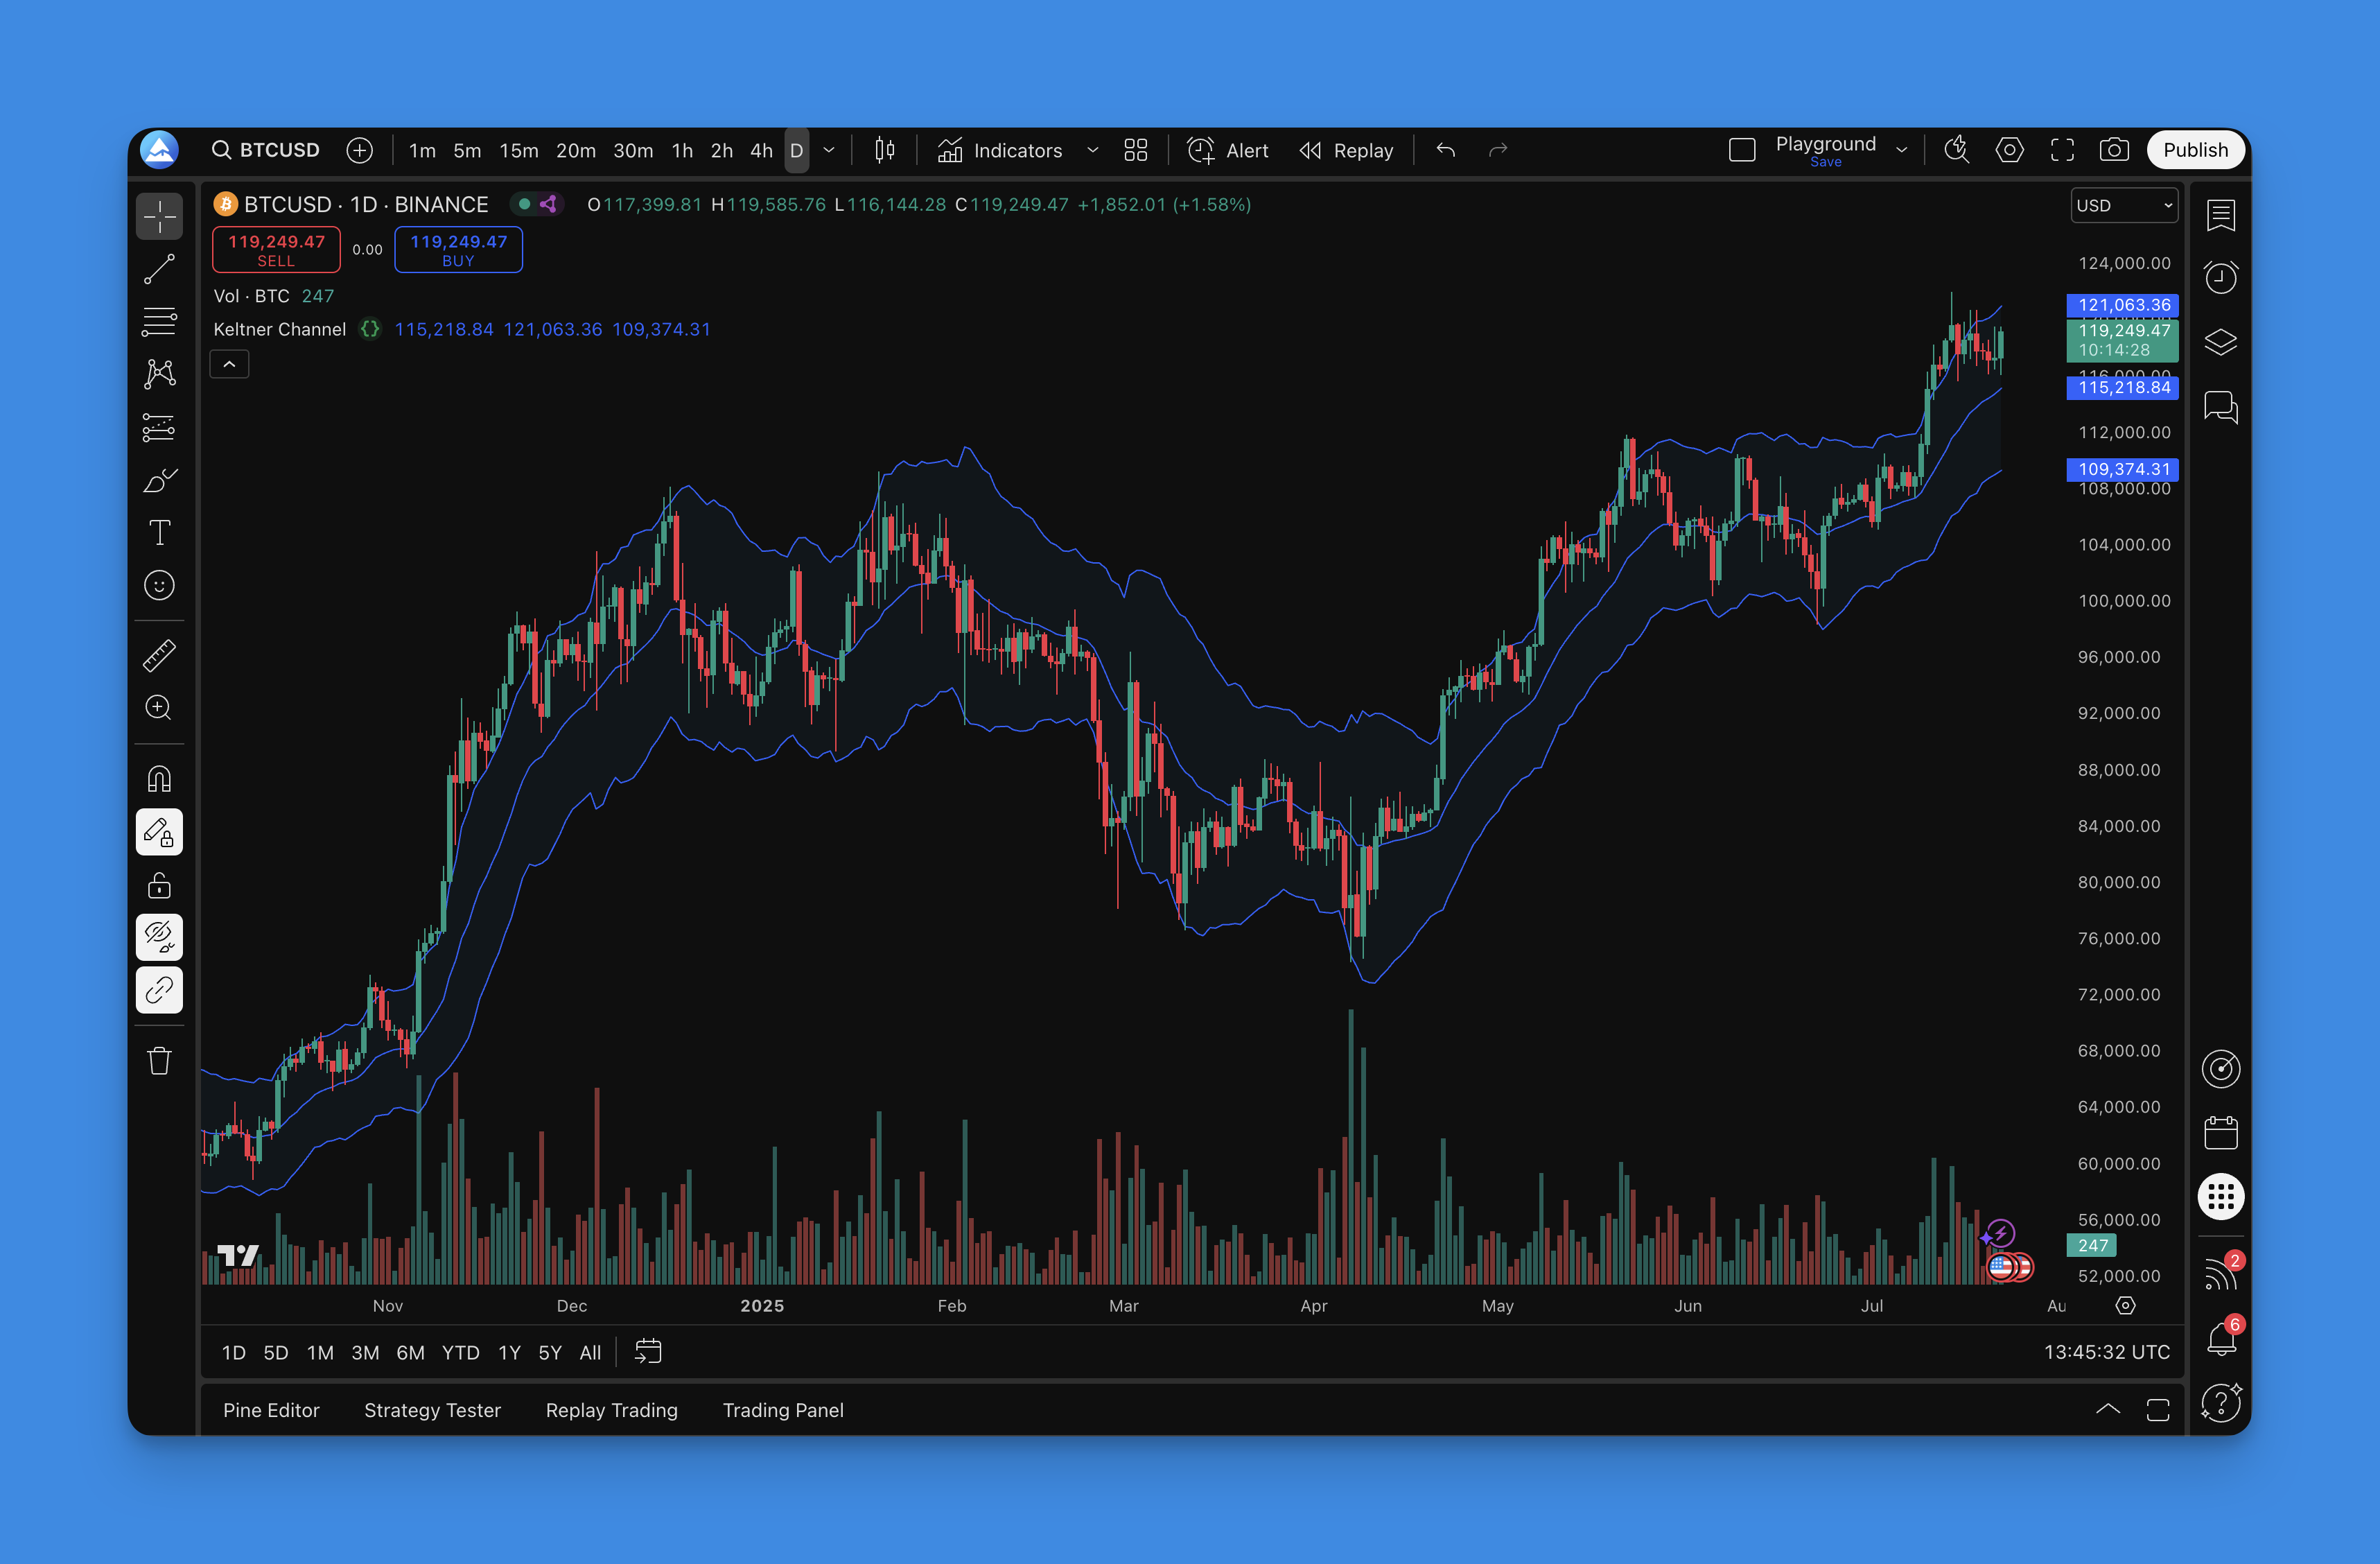Undo the last chart action
This screenshot has width=2380, height=1564.
point(1446,150)
